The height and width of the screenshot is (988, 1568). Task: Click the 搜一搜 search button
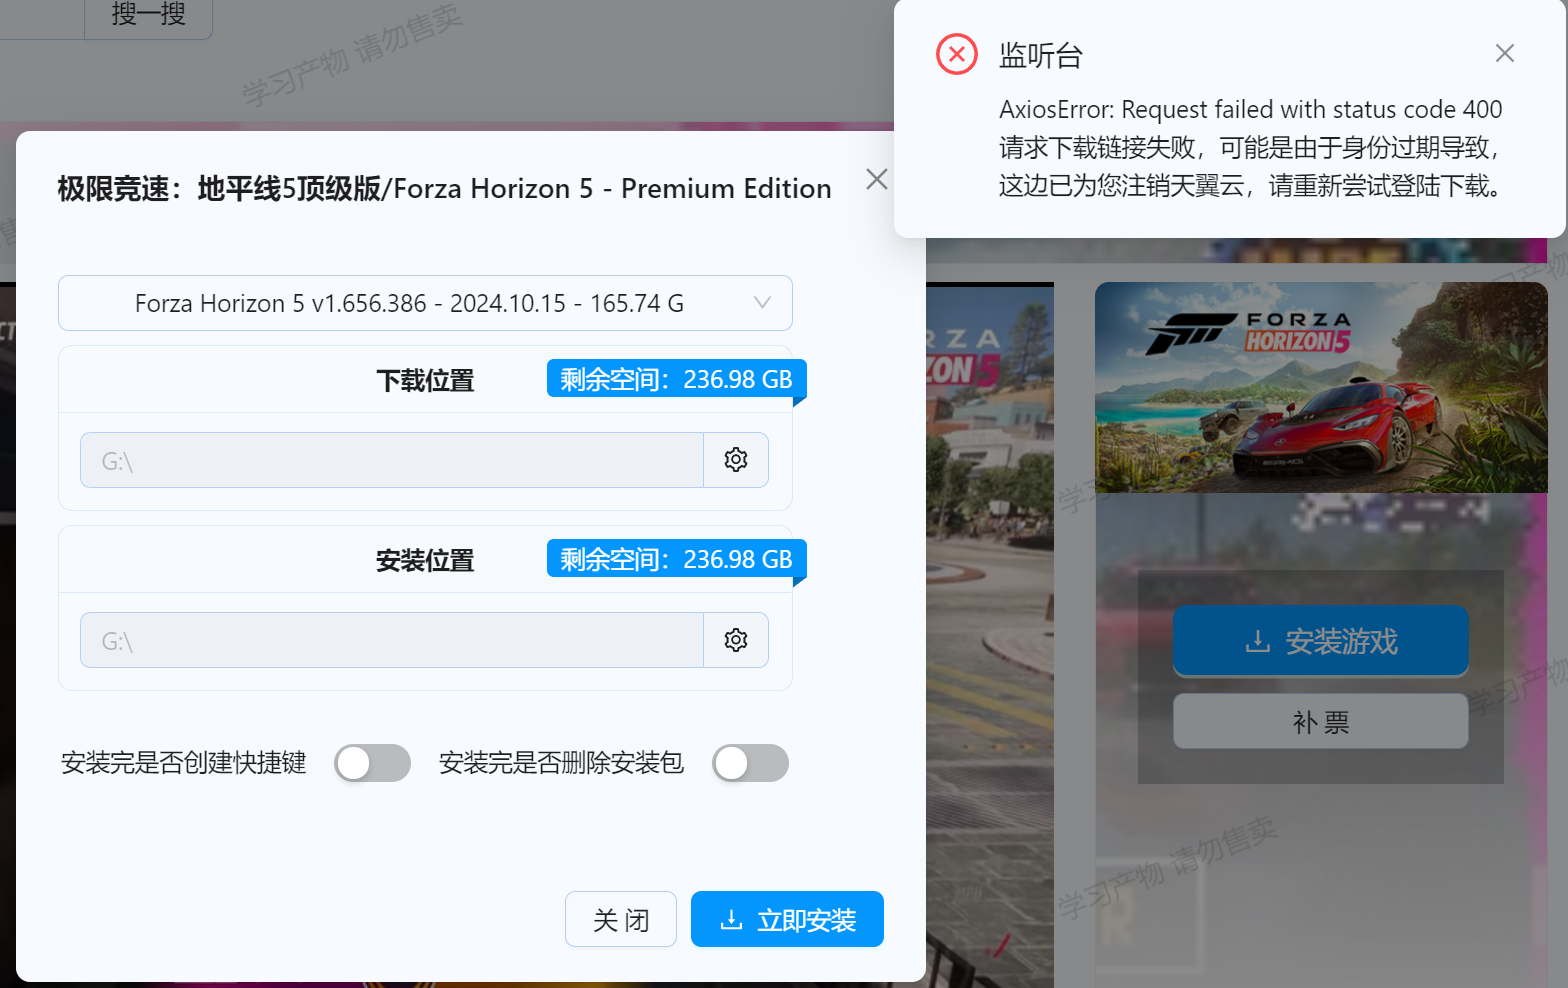pos(148,16)
